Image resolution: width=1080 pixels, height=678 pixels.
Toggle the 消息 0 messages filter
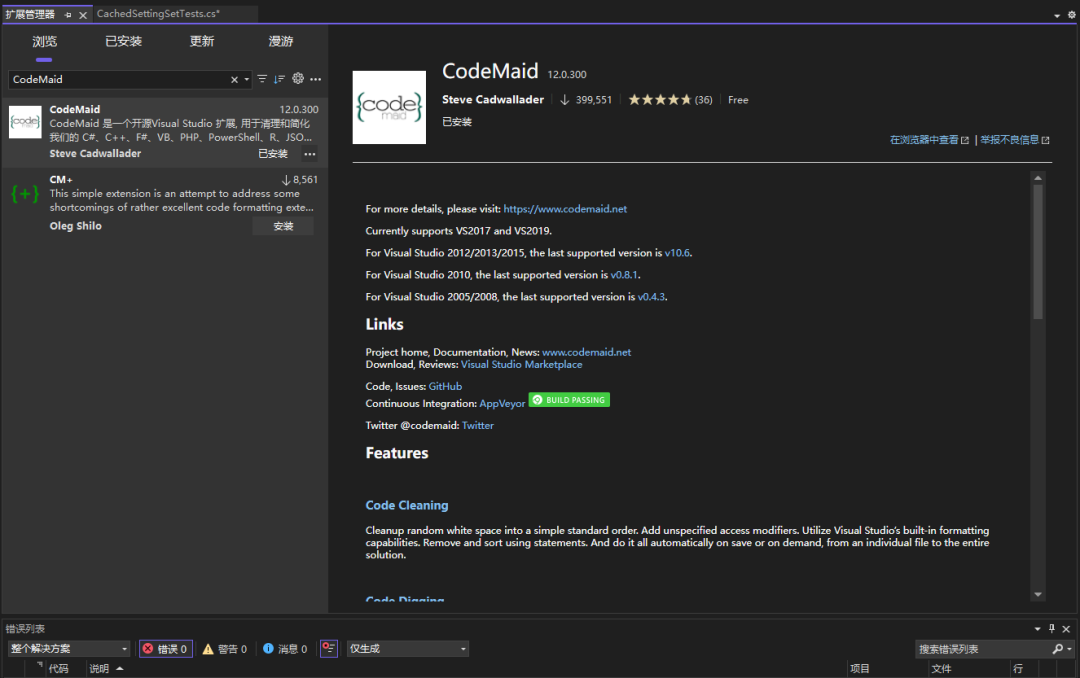[x=285, y=648]
